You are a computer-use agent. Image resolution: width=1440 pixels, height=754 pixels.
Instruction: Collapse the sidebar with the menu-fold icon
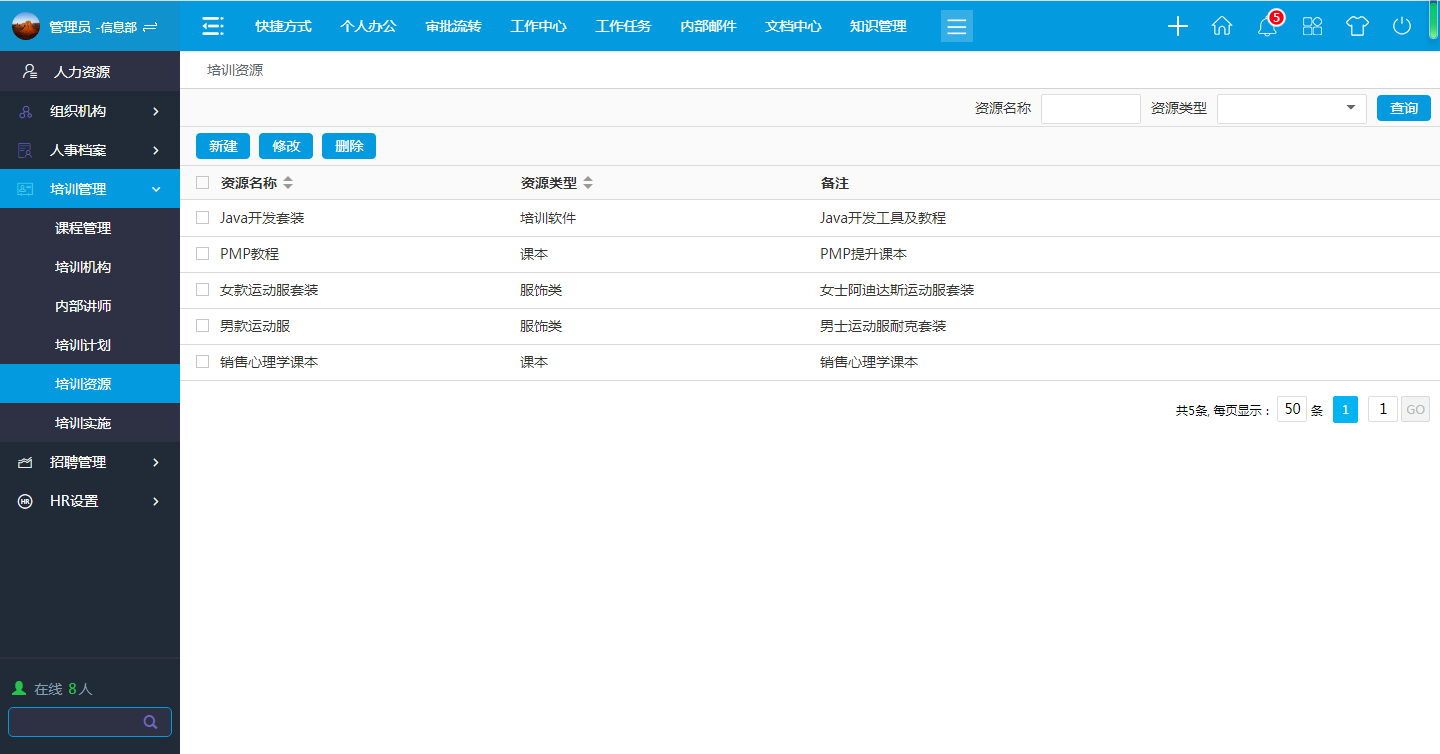[213, 26]
